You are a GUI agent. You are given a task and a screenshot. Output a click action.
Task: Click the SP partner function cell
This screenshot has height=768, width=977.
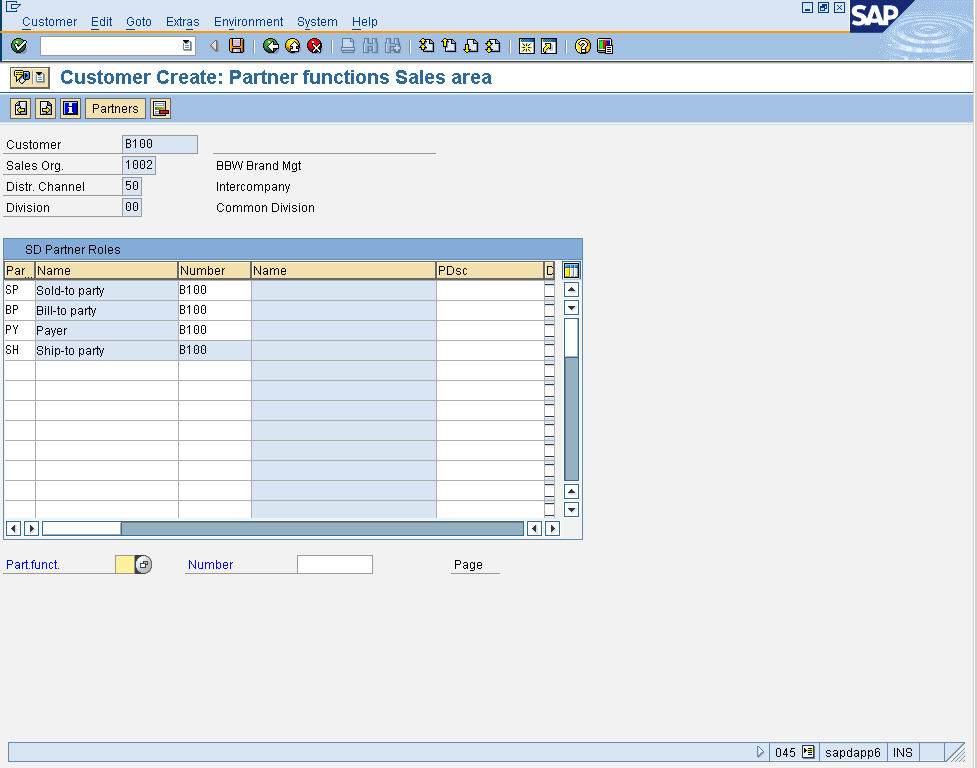point(19,290)
